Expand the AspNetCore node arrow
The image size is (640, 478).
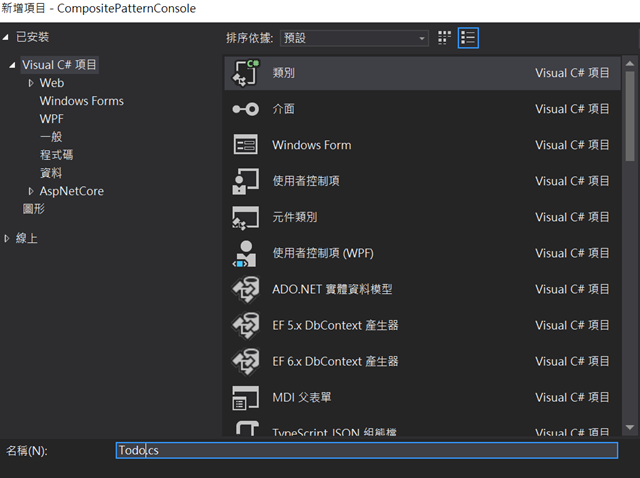click(x=31, y=191)
